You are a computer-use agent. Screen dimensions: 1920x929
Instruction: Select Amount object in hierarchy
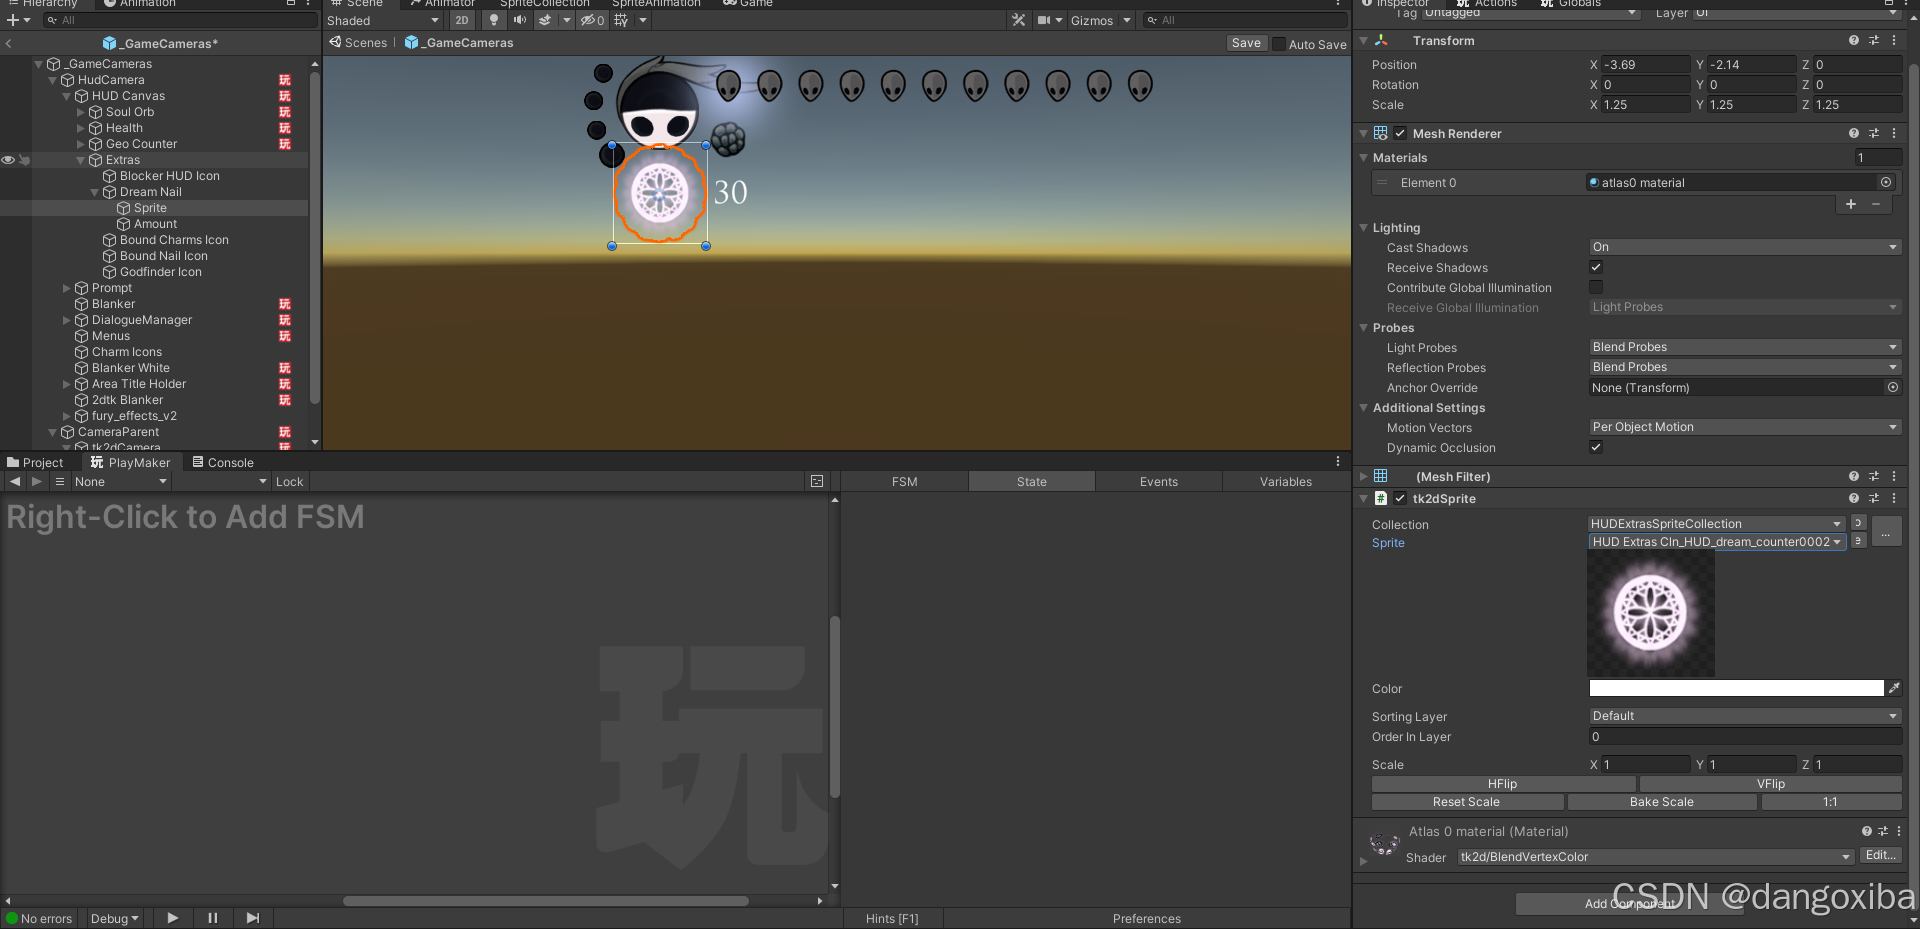155,224
